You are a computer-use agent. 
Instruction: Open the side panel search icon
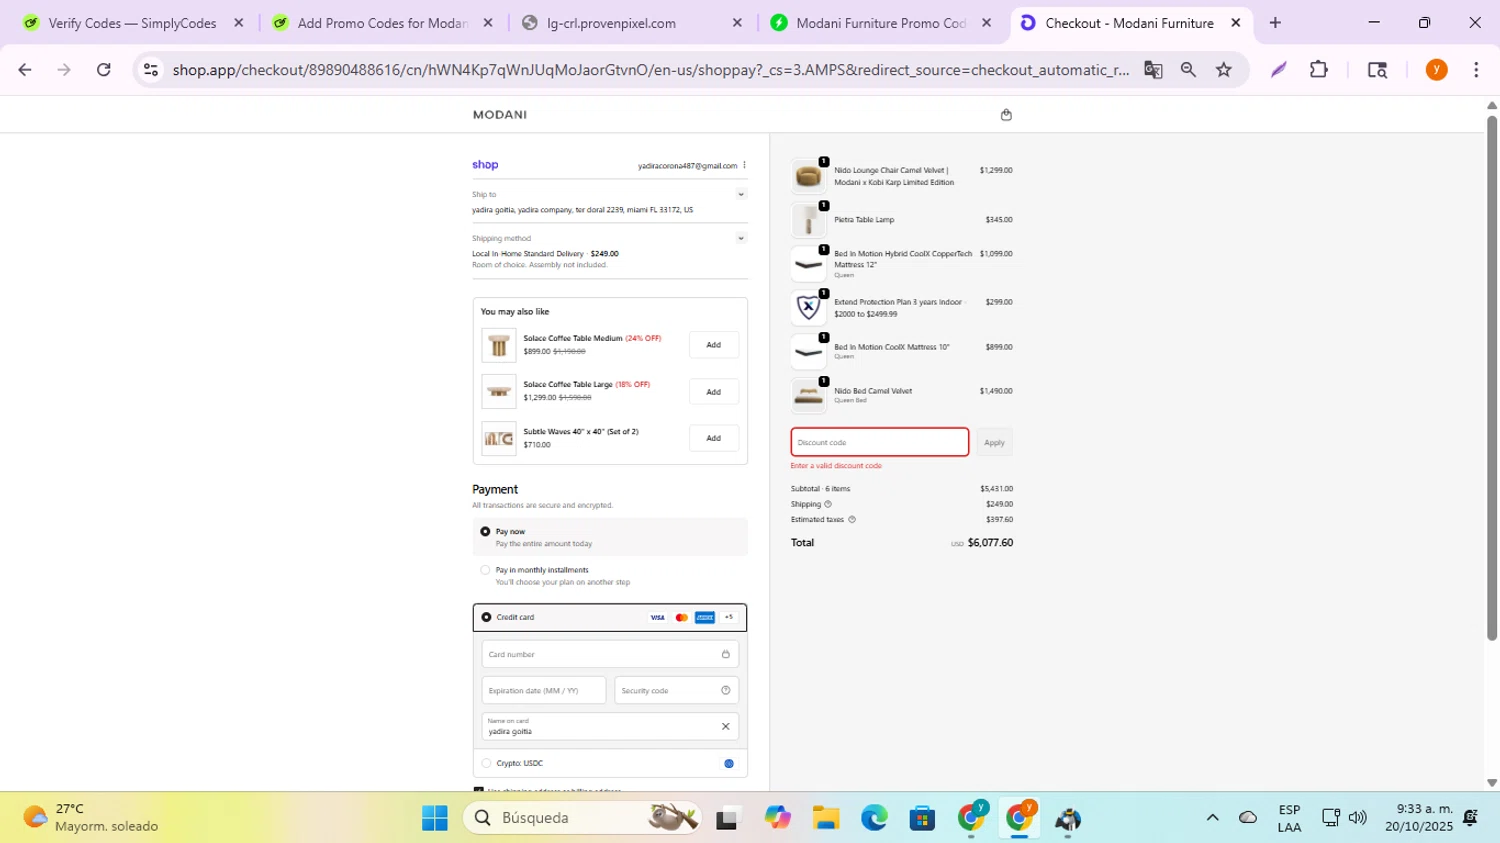coord(1377,70)
